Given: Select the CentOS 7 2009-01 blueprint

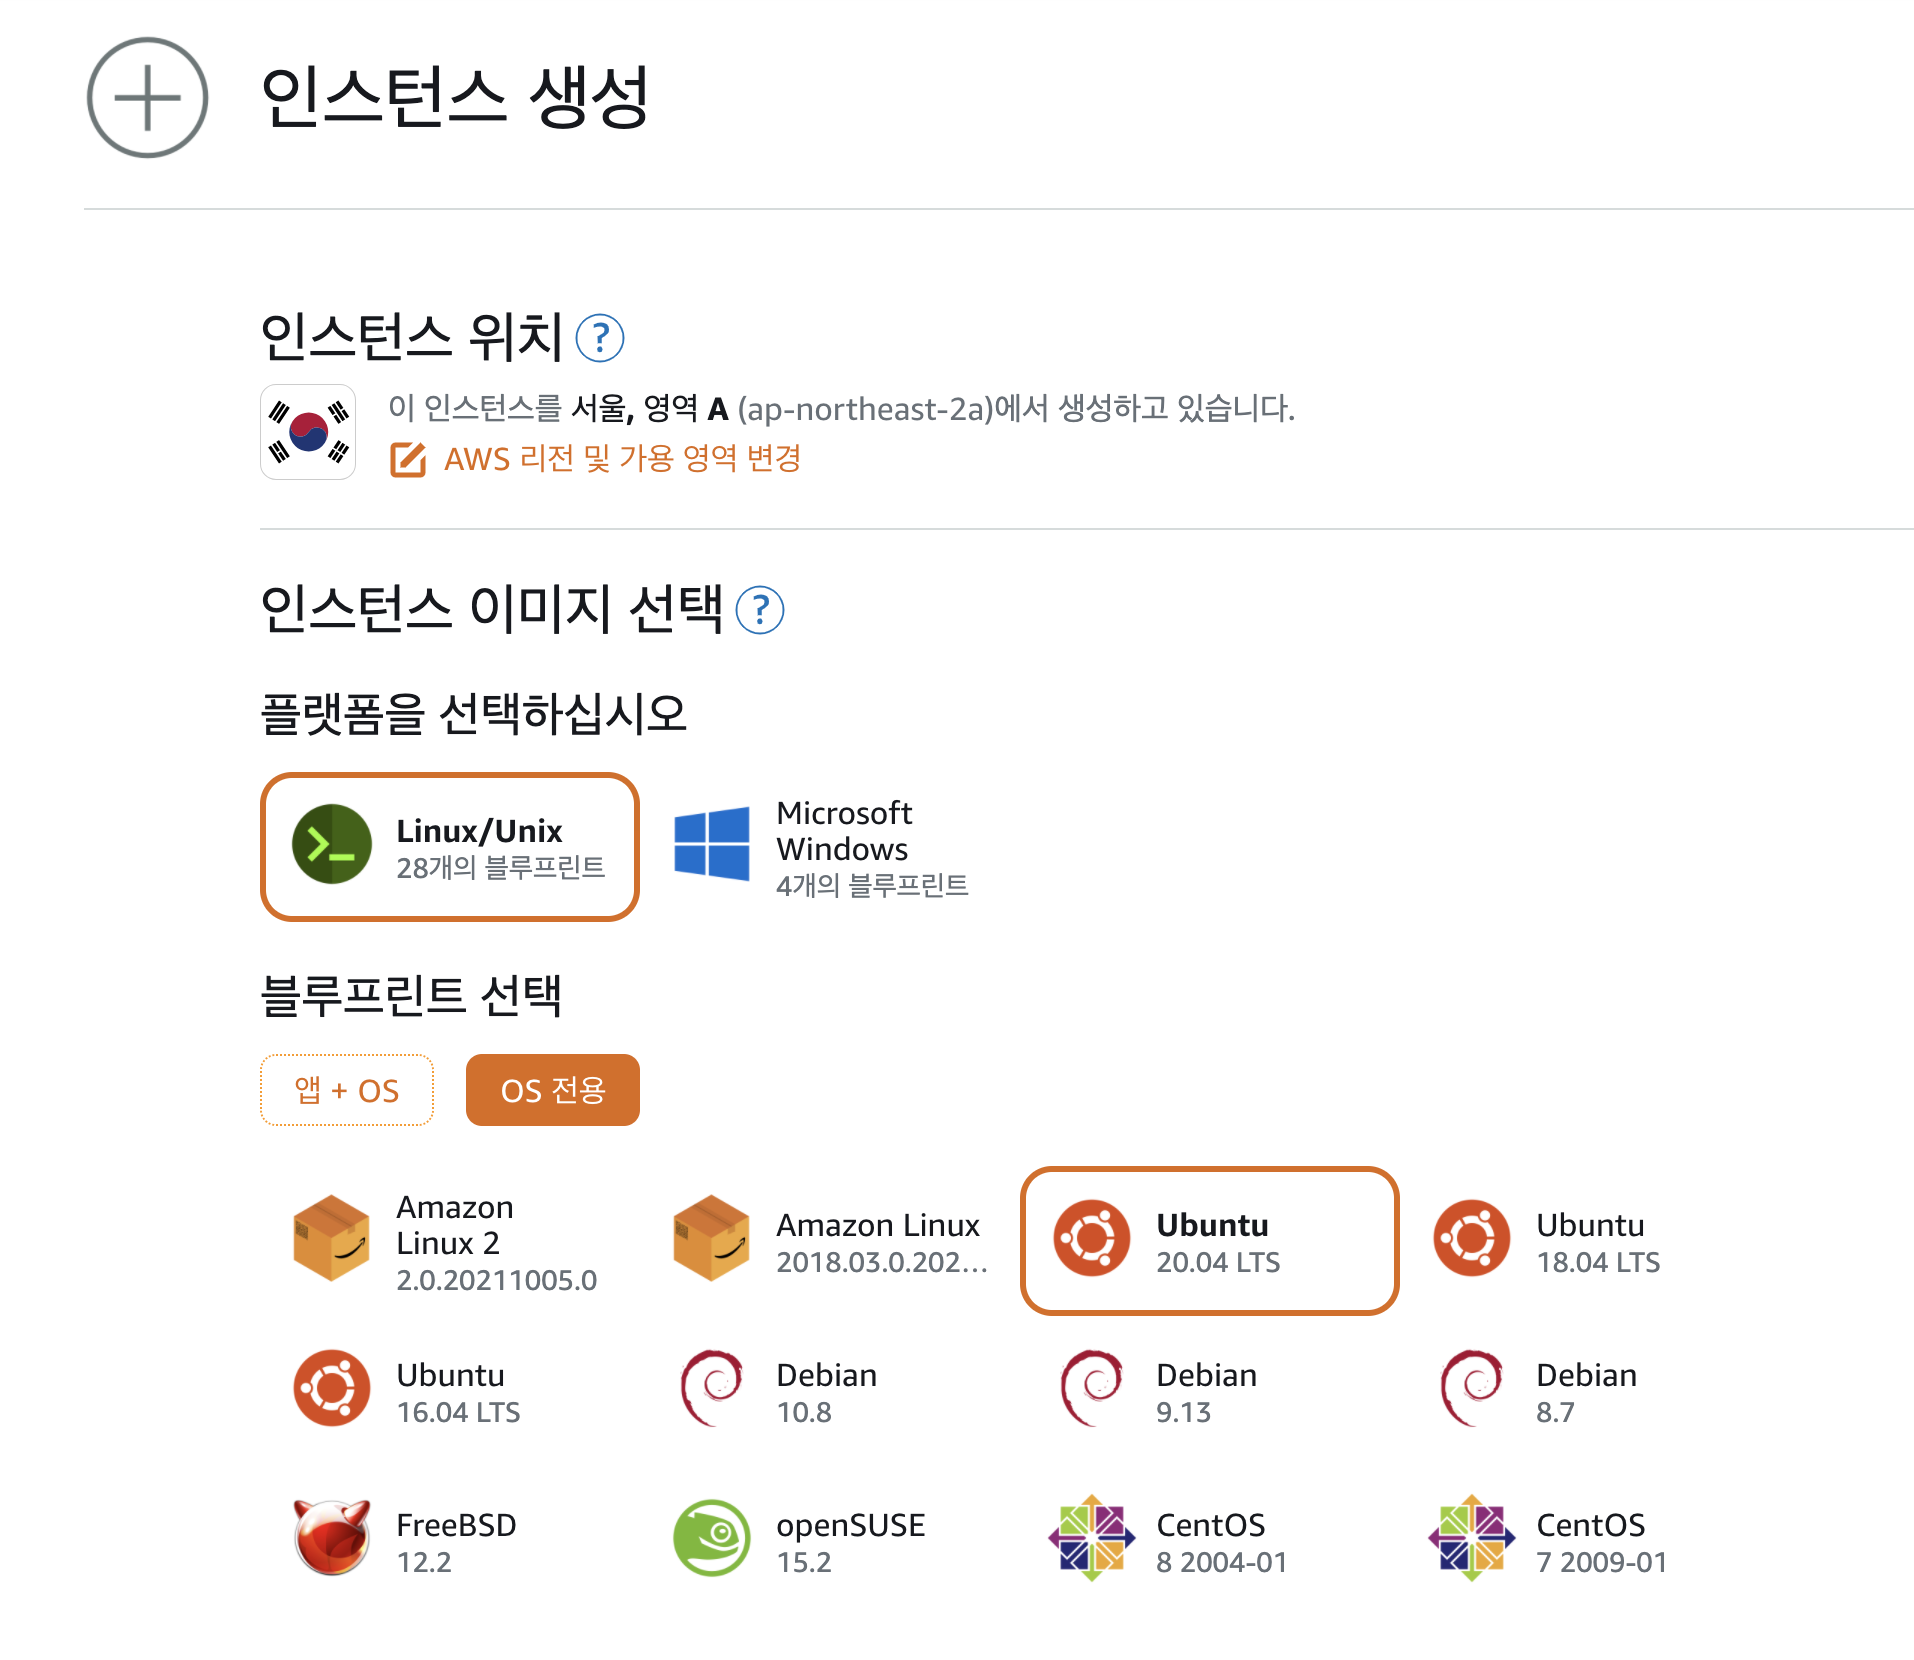Looking at the screenshot, I should (1590, 1541).
